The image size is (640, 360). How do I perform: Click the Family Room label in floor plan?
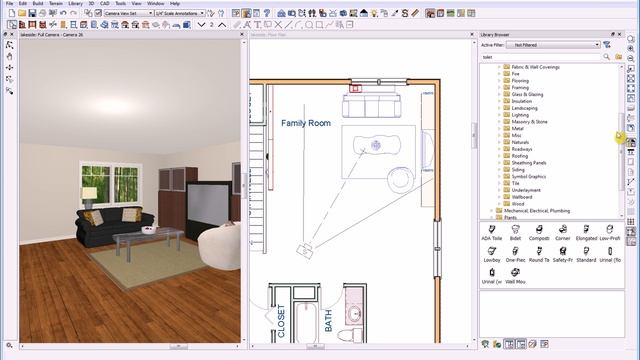click(306, 123)
